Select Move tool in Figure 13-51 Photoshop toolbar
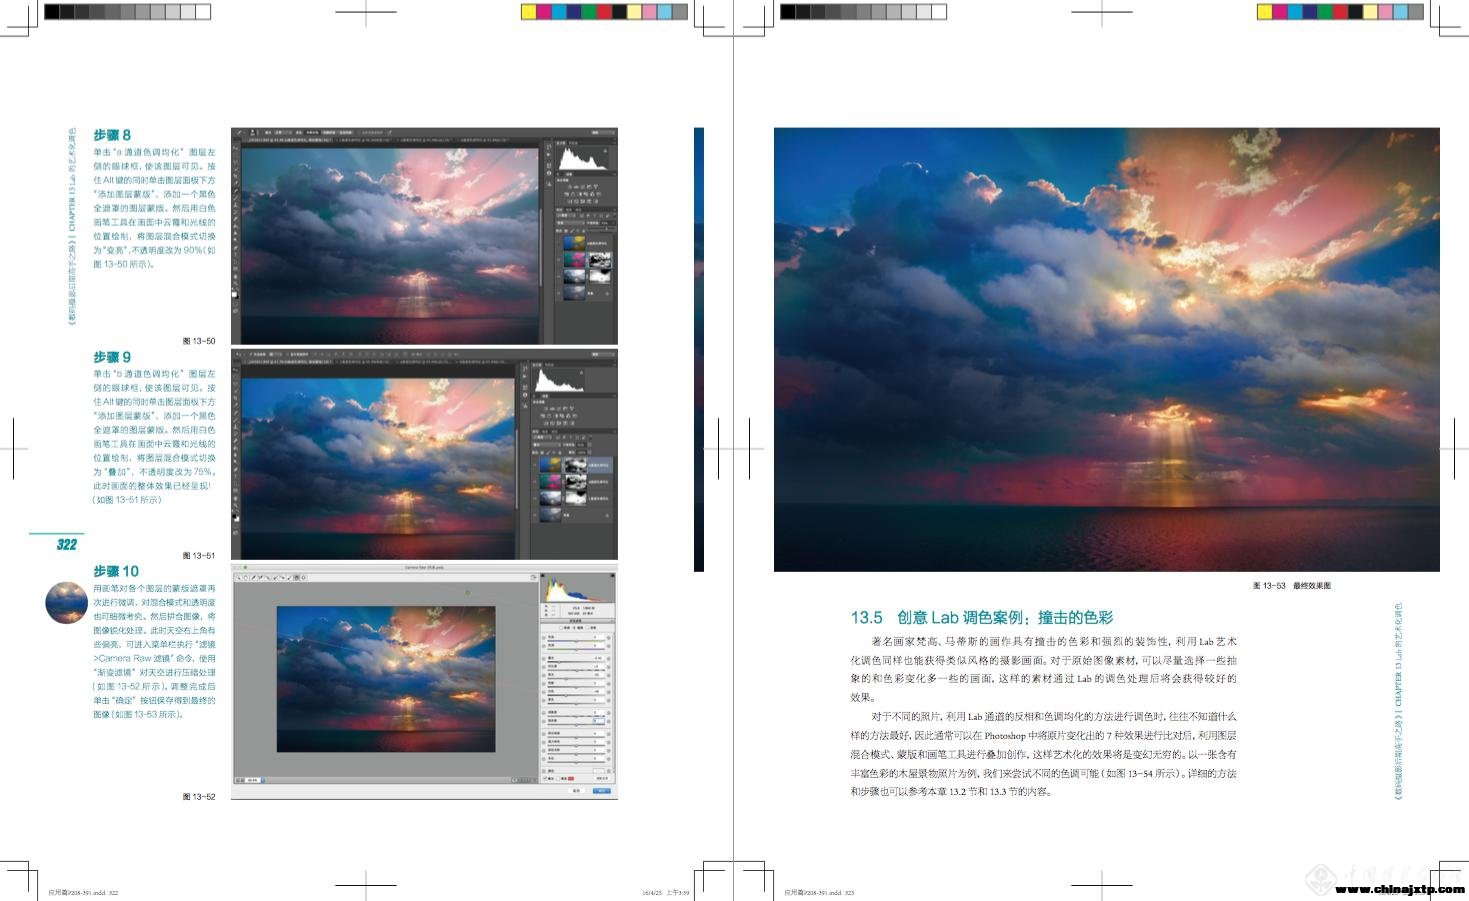The width and height of the screenshot is (1469, 901). point(236,367)
